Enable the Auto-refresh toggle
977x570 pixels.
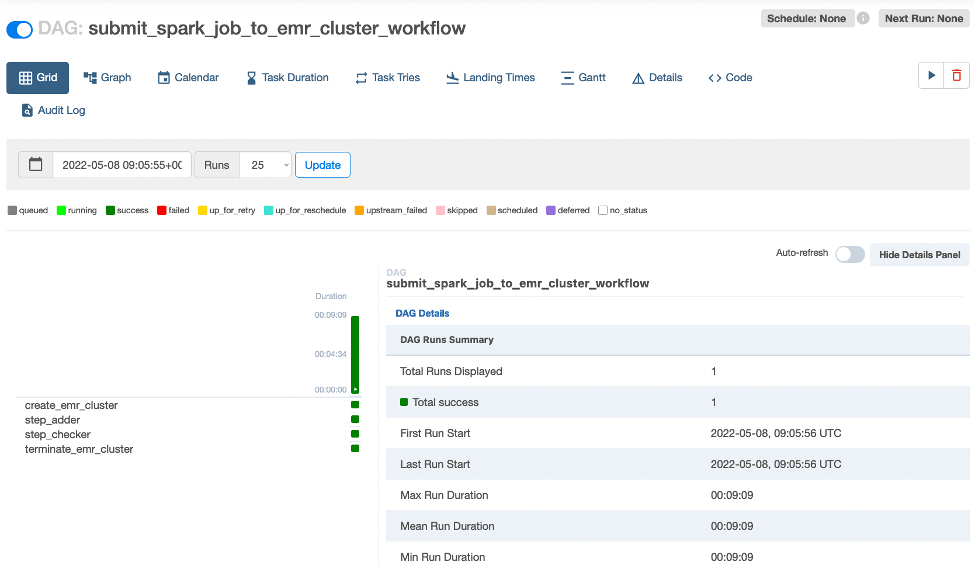(849, 254)
